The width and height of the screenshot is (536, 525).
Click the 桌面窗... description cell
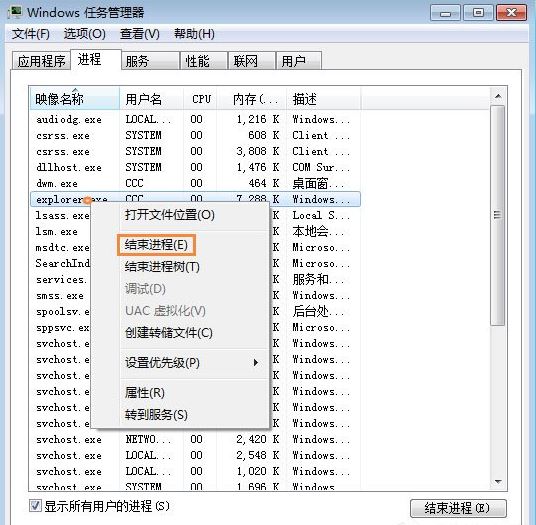318,184
